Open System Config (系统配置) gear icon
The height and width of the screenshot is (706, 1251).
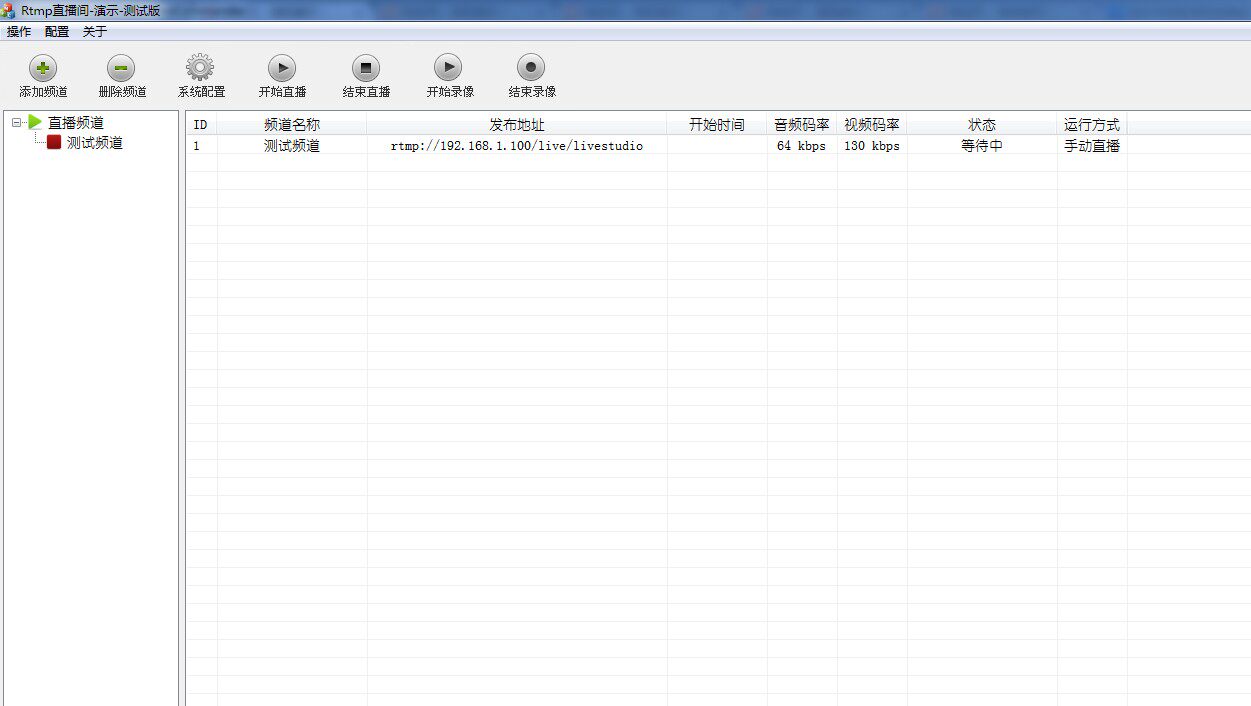pyautogui.click(x=200, y=68)
